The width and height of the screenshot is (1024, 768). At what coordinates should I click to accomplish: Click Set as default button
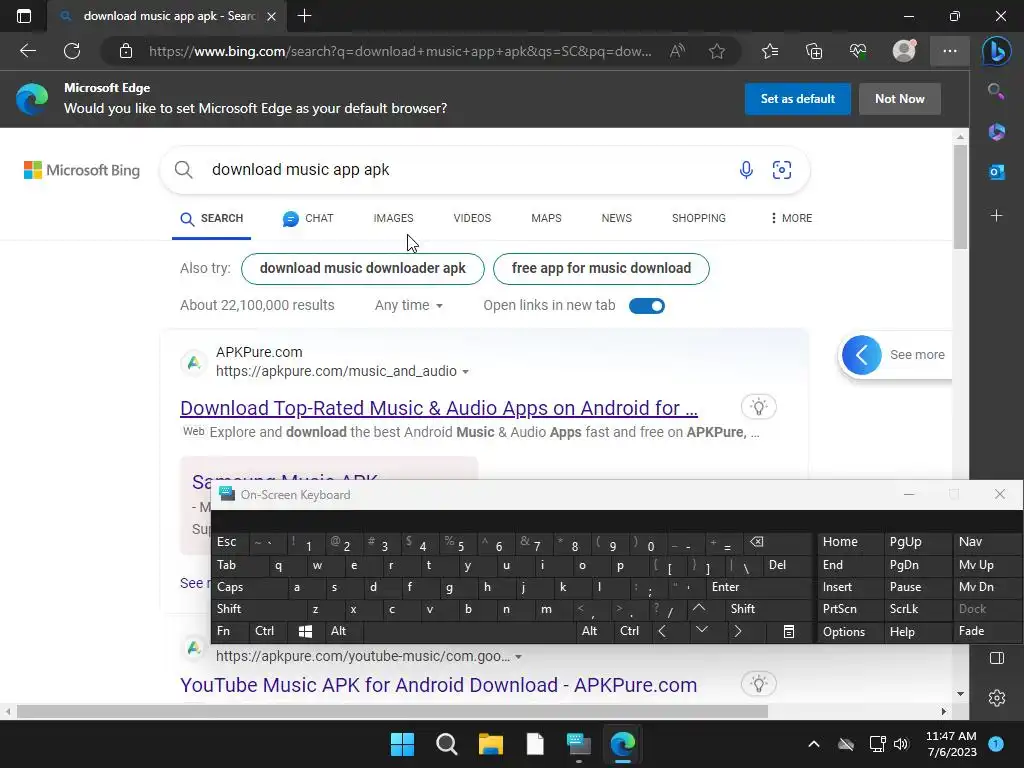pos(797,99)
